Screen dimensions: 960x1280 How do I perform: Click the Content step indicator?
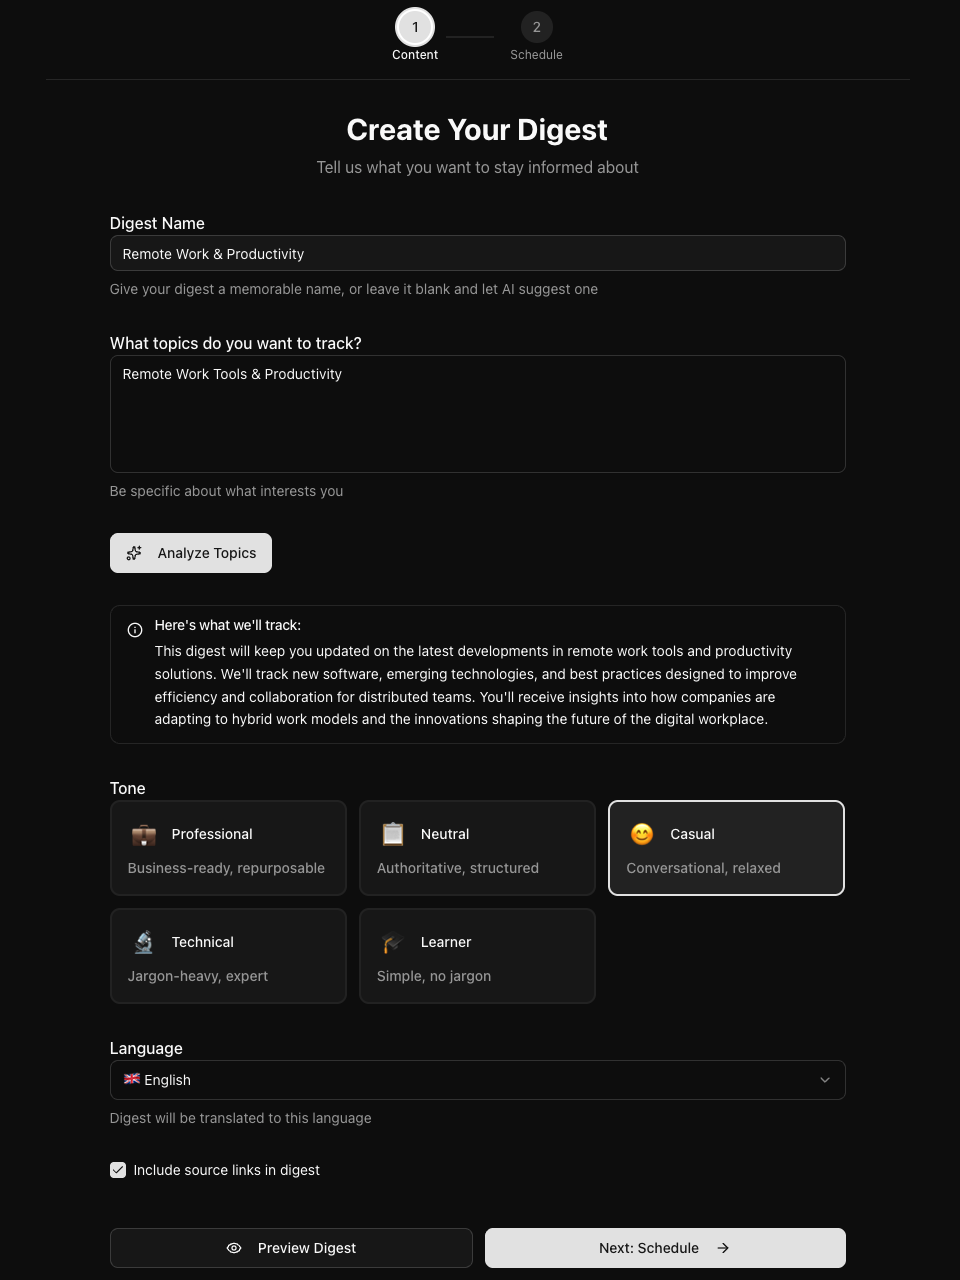pyautogui.click(x=415, y=27)
